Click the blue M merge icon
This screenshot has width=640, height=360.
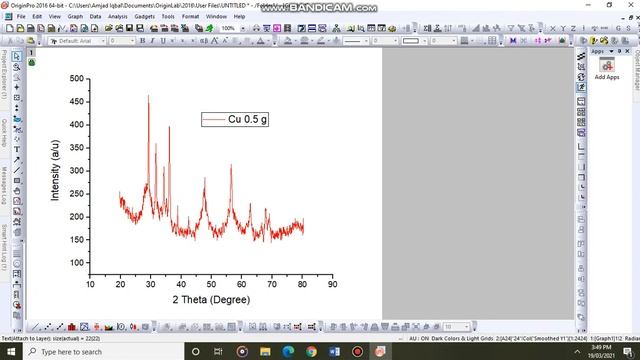click(x=513, y=41)
